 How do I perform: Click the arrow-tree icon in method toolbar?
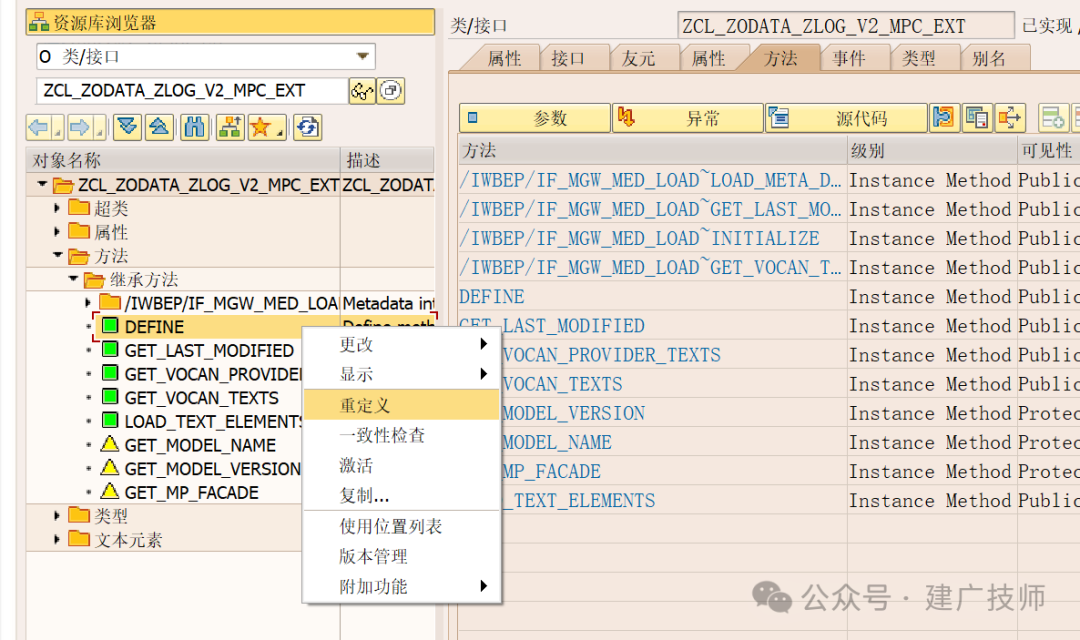(1010, 118)
